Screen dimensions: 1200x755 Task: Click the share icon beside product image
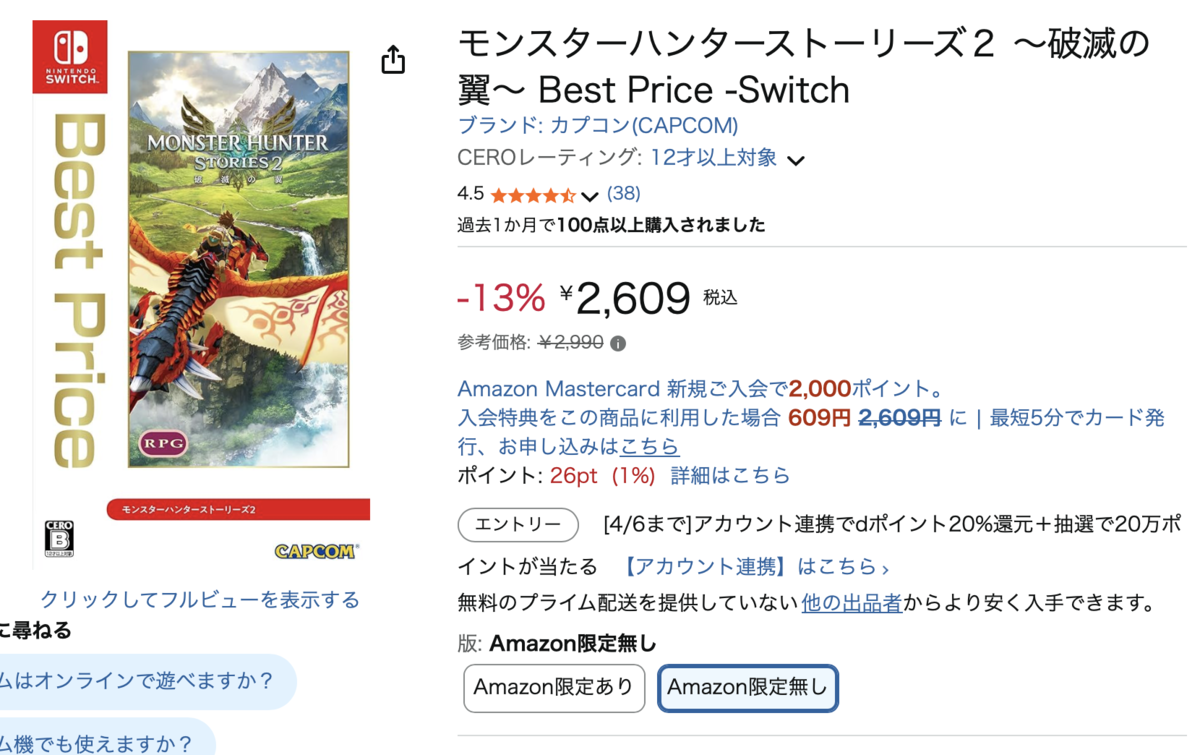coord(394,60)
